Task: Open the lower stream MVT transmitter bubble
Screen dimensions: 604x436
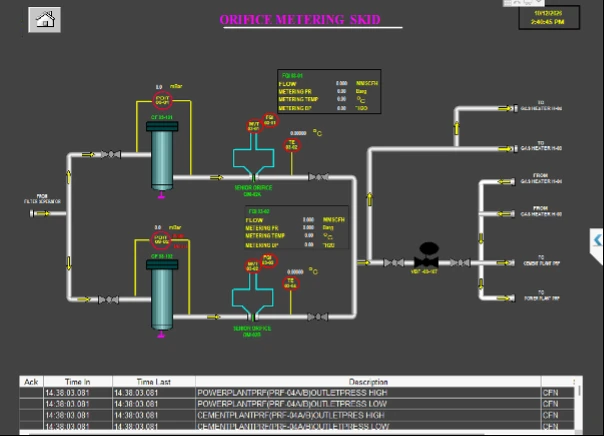Action: pyautogui.click(x=252, y=266)
